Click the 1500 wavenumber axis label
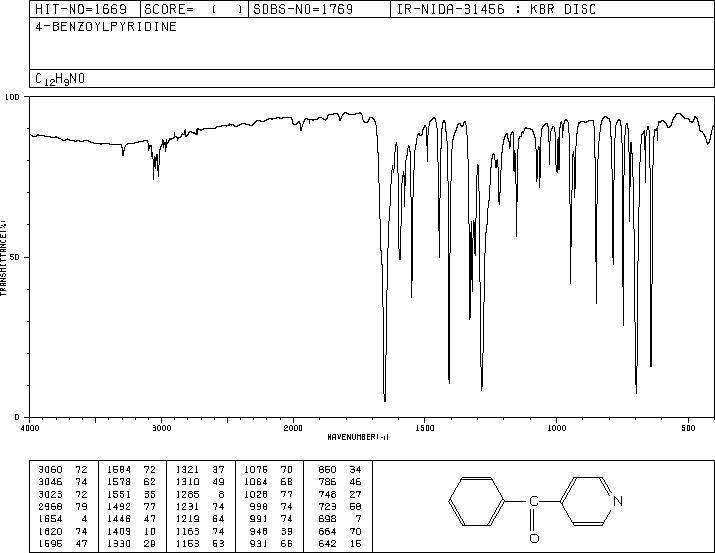The image size is (715, 553). (425, 428)
